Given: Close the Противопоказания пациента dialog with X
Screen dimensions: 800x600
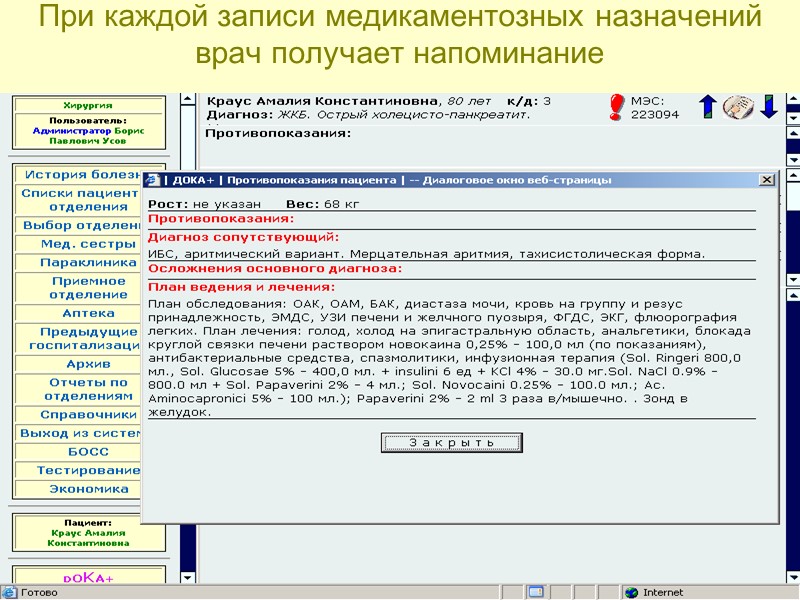Looking at the screenshot, I should click(x=766, y=180).
